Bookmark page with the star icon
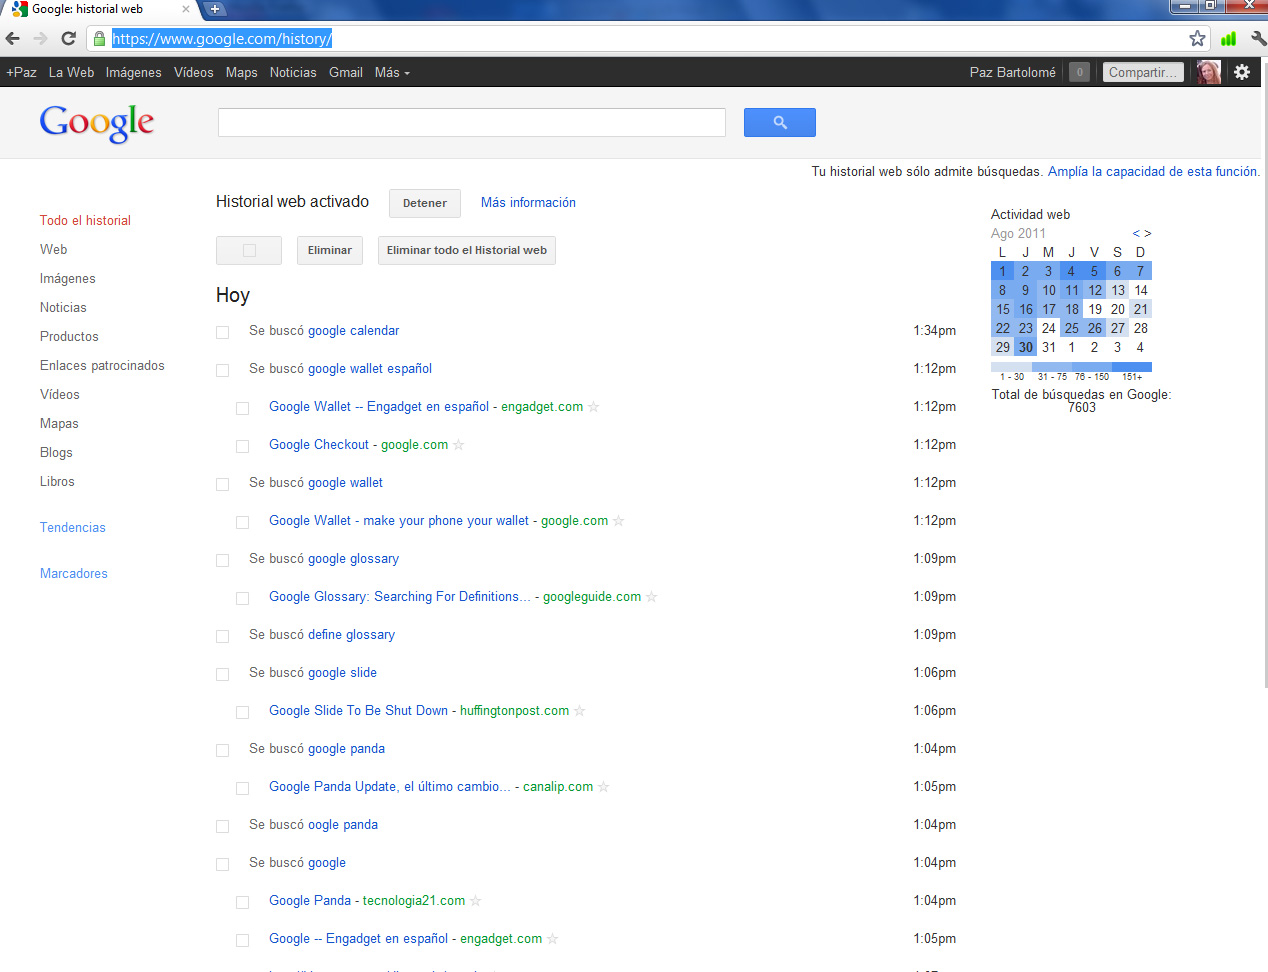Screen dimensions: 1268x972 [x=1197, y=39]
